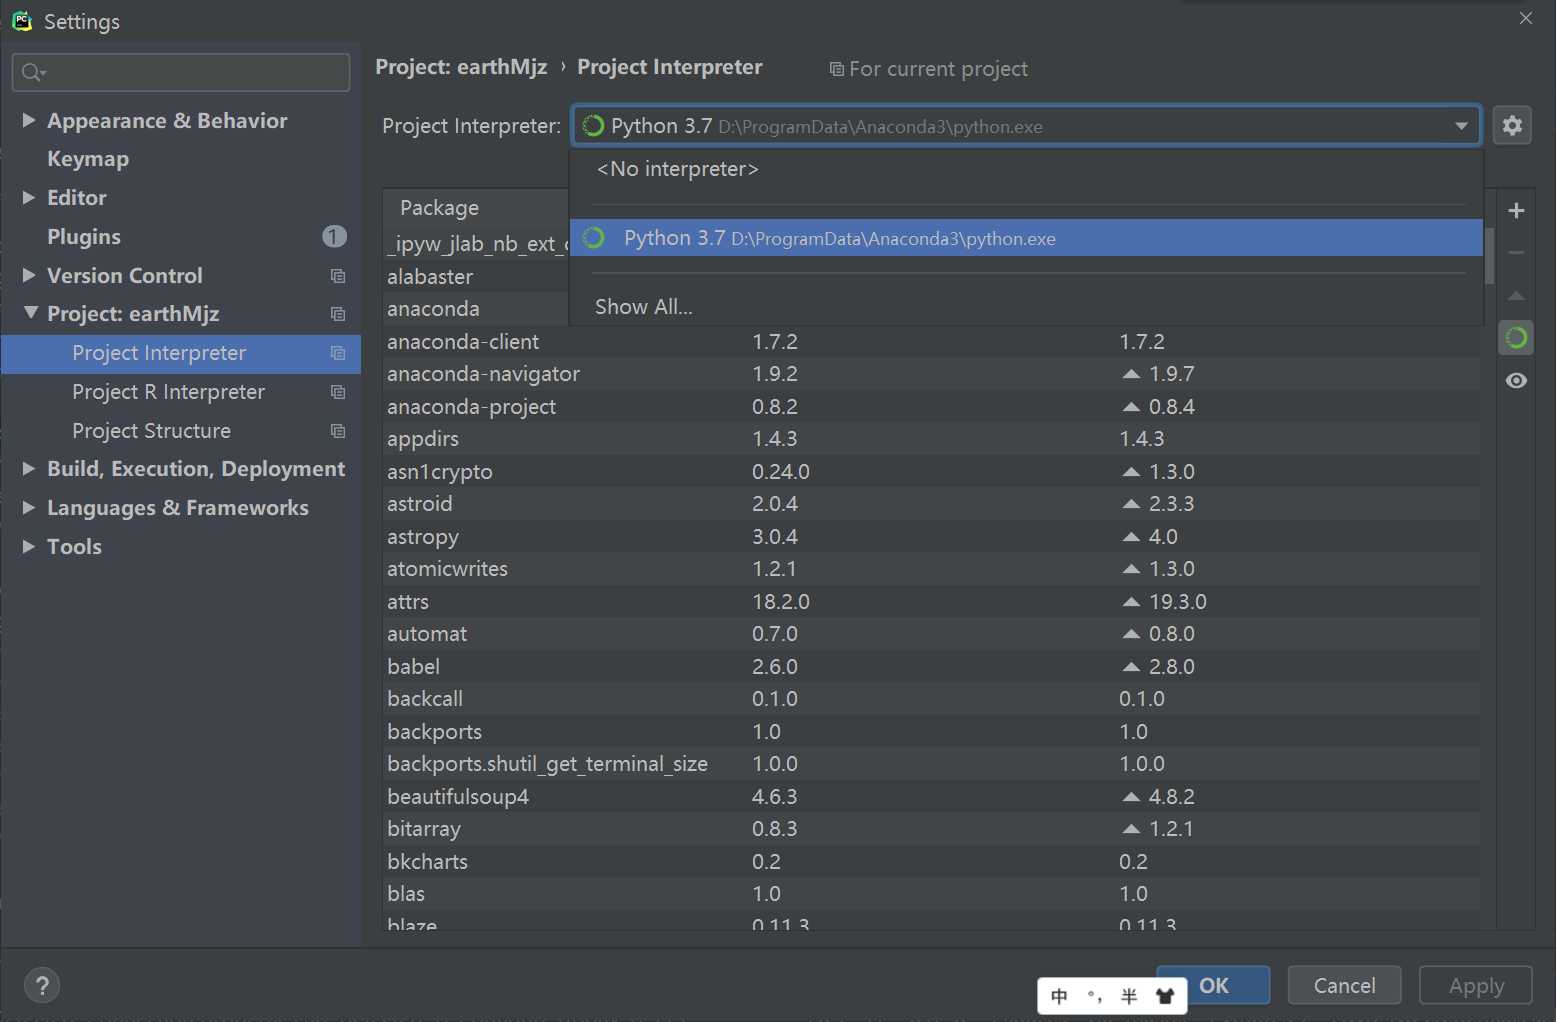Choose Python 3.7 Anaconda3 interpreter option
The height and width of the screenshot is (1022, 1556).
pos(1026,238)
